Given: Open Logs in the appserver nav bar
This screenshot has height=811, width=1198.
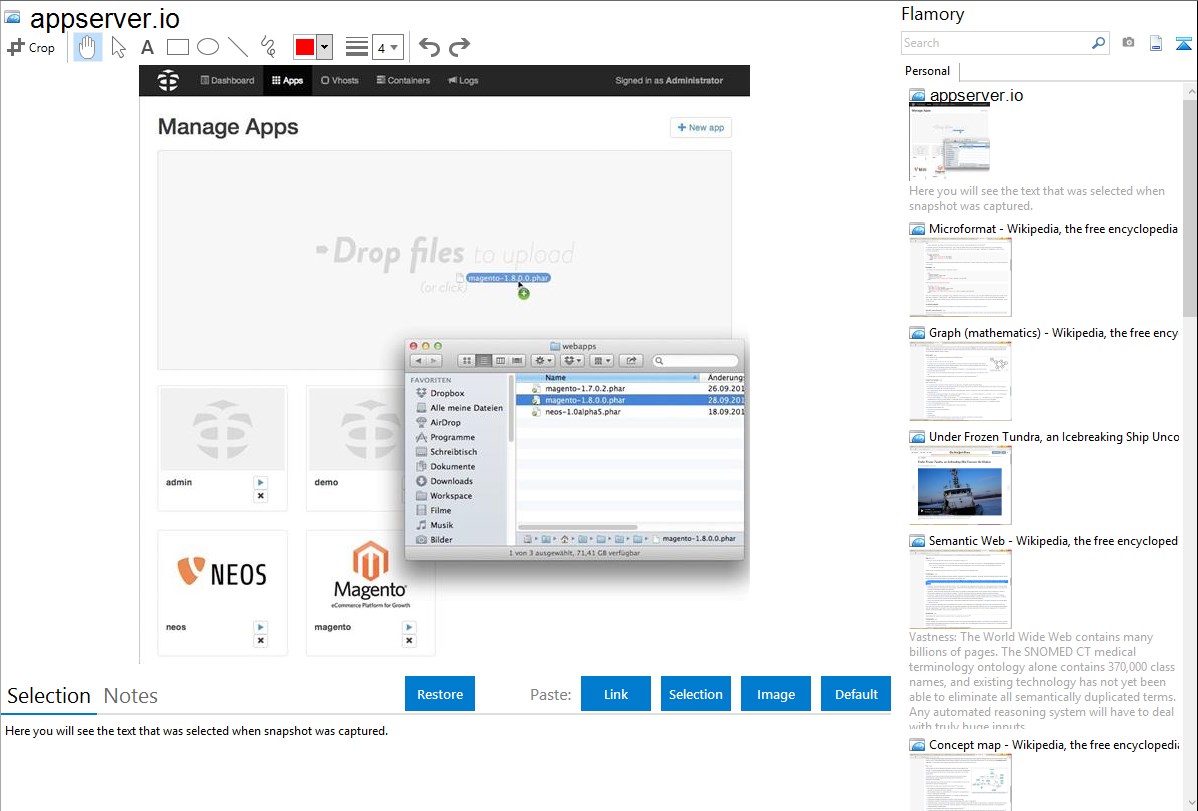Looking at the screenshot, I should click(x=463, y=80).
